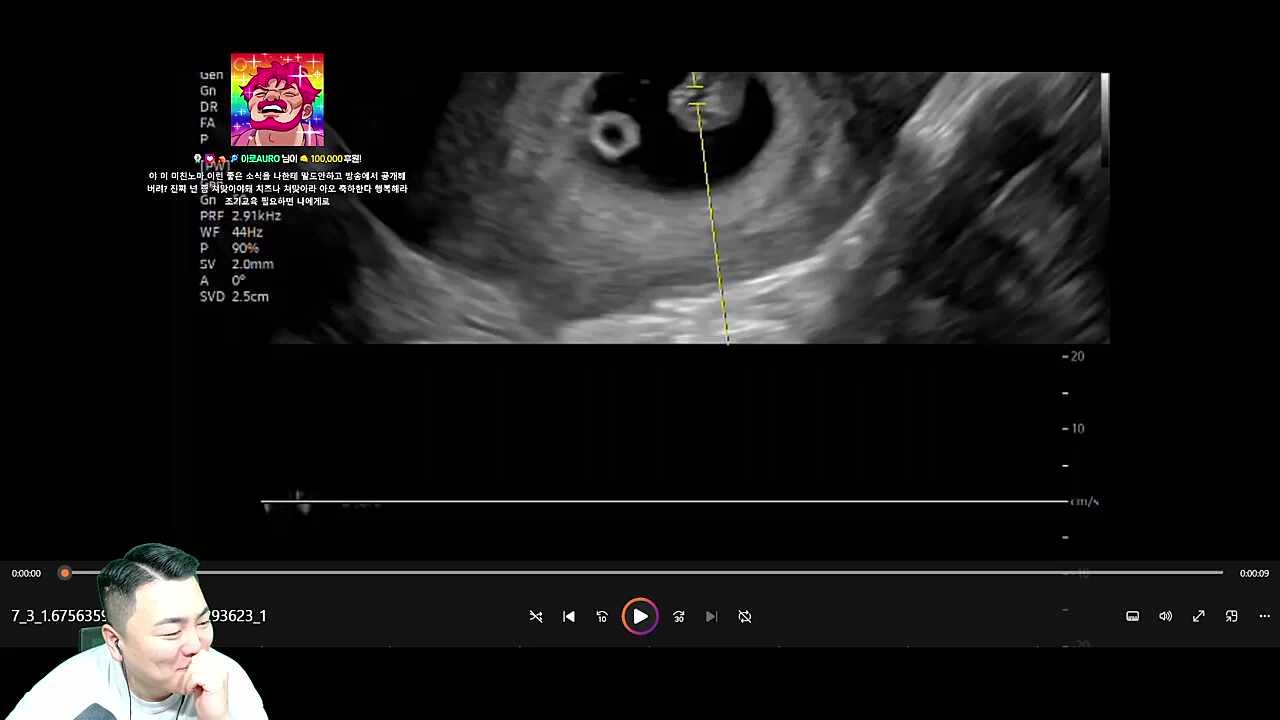1280x720 pixels.
Task: Skip back 10 seconds
Action: [602, 617]
